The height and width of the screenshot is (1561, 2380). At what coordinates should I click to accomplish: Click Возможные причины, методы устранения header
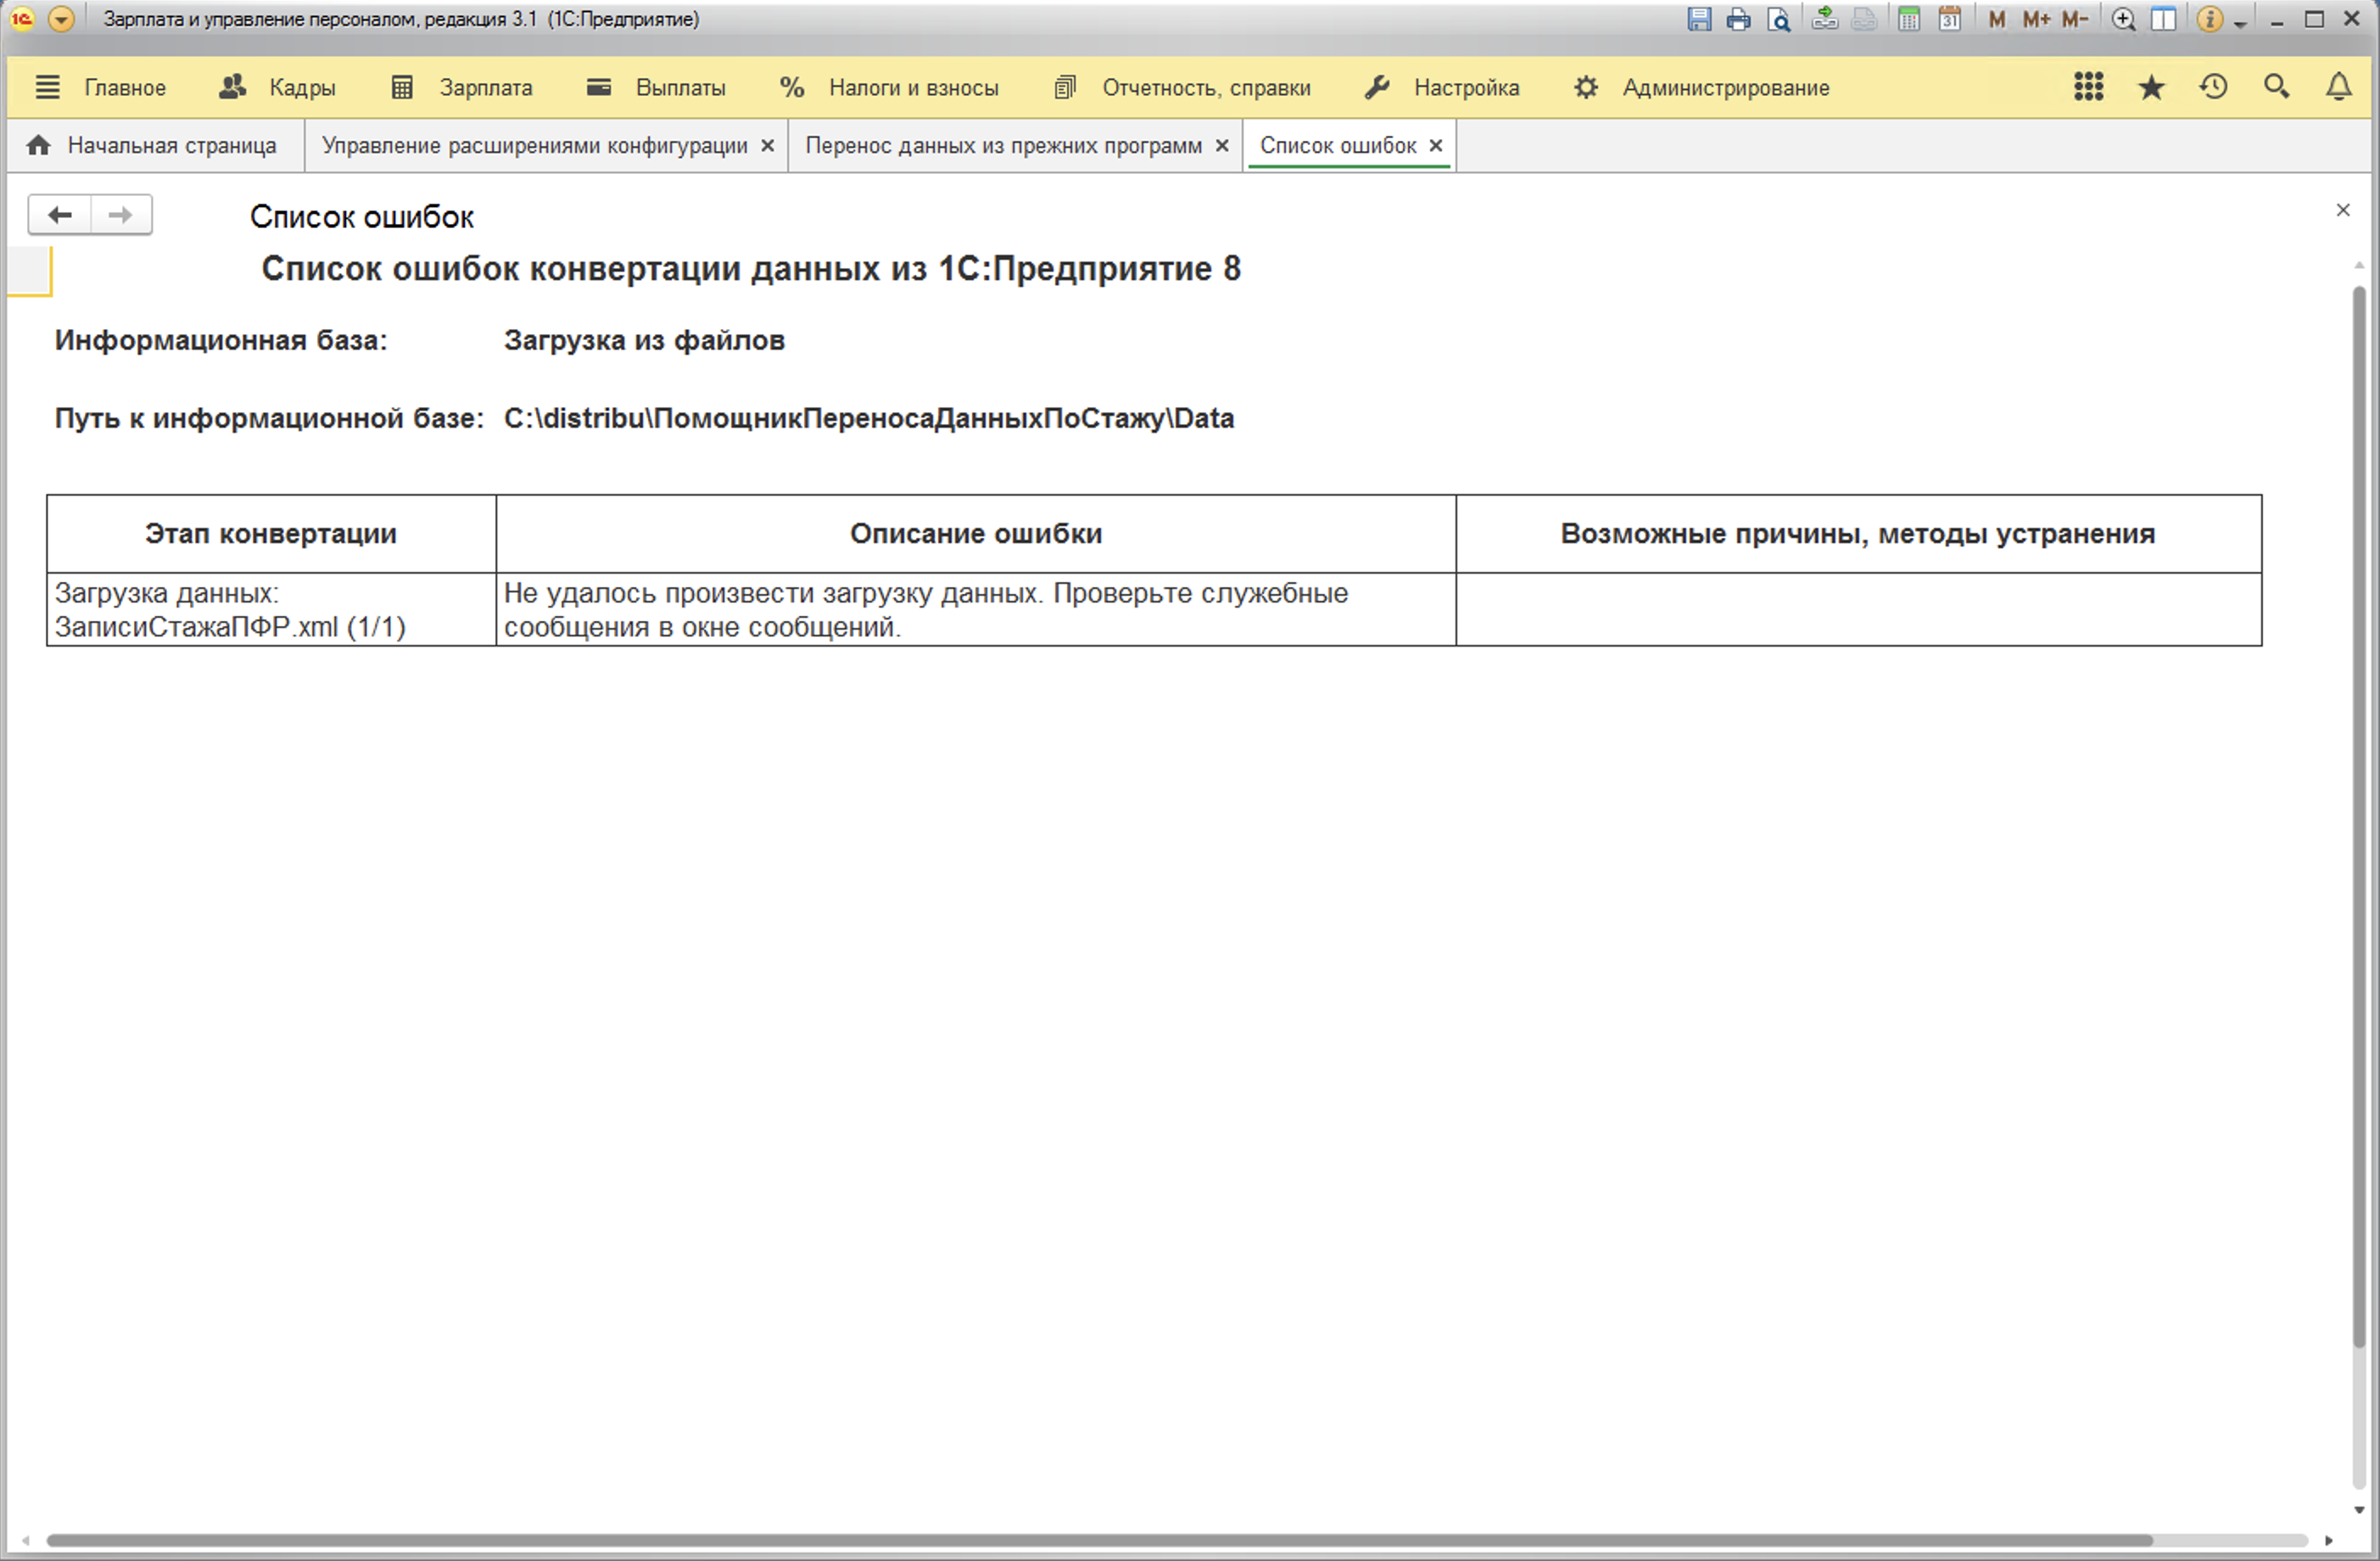(1858, 534)
